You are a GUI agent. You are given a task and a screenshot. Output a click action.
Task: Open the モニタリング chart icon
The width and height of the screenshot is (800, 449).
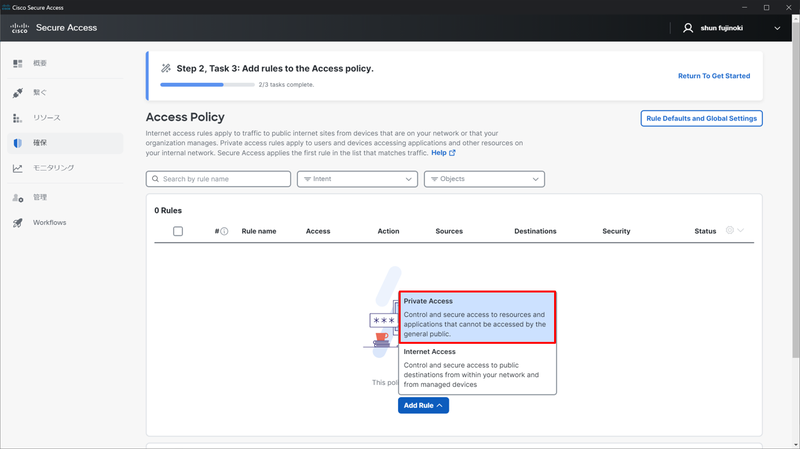[18, 168]
